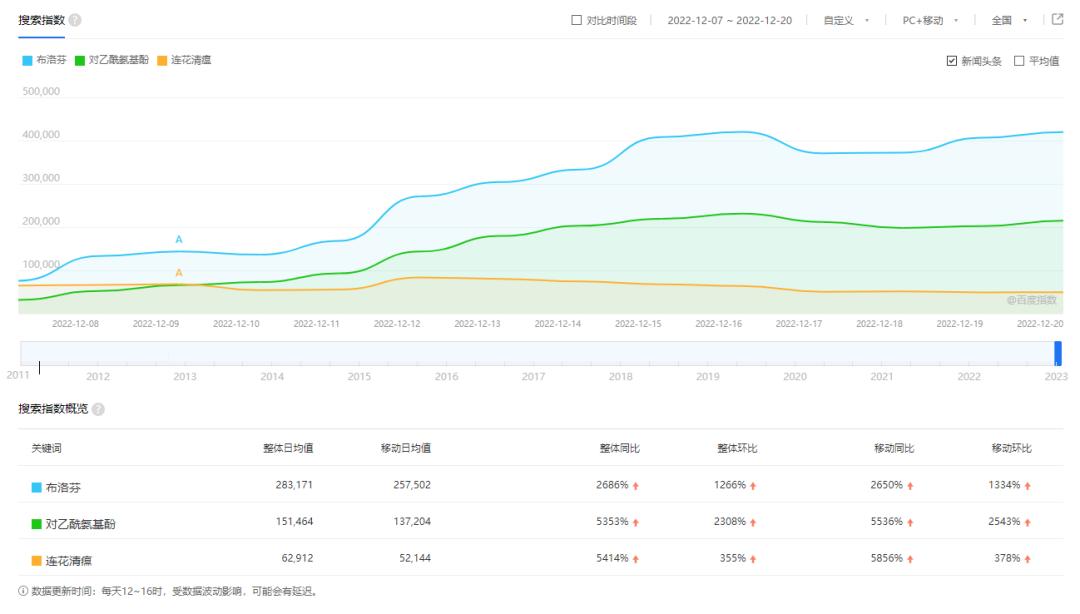Click red up arrow beside 2686%

click(x=636, y=486)
